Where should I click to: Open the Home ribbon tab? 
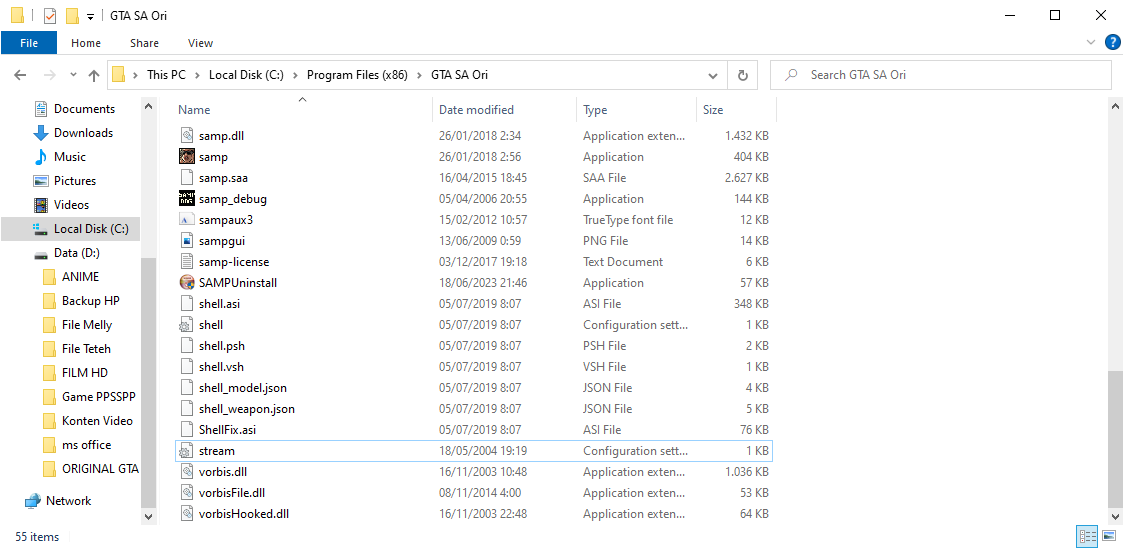tap(86, 43)
